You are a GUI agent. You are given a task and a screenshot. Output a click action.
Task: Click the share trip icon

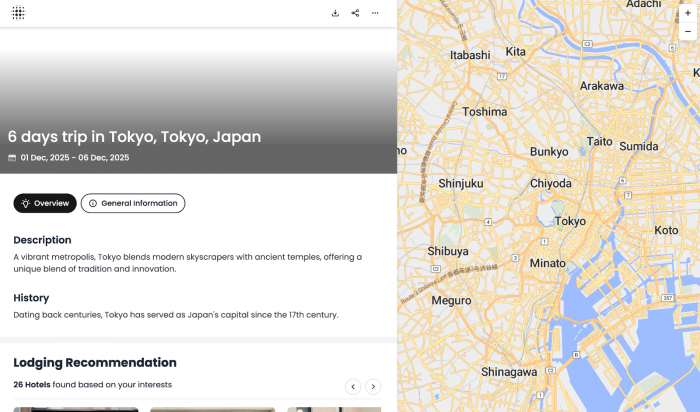(355, 13)
